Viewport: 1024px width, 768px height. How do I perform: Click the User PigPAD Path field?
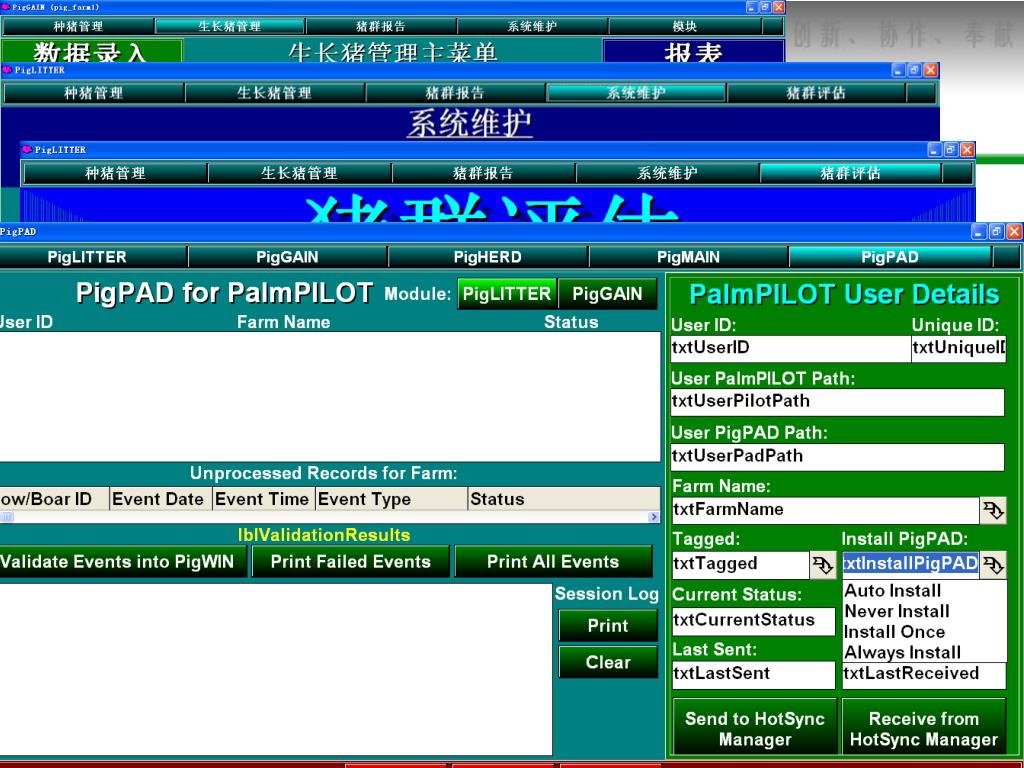838,456
